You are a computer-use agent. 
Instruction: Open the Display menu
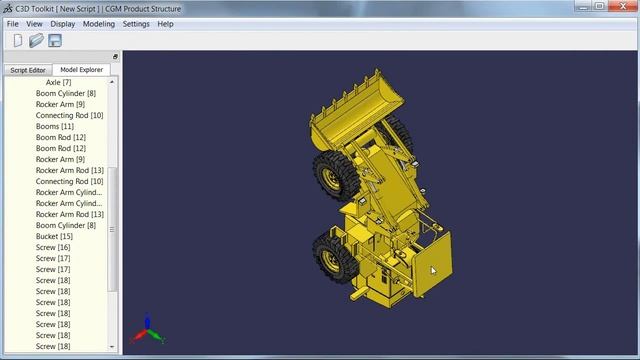(x=62, y=24)
